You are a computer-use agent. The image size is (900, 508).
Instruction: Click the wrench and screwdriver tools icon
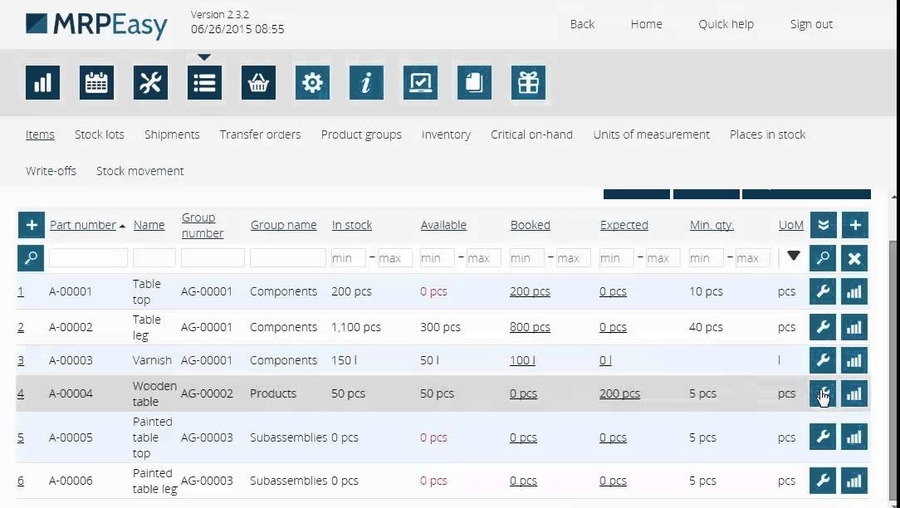click(151, 83)
